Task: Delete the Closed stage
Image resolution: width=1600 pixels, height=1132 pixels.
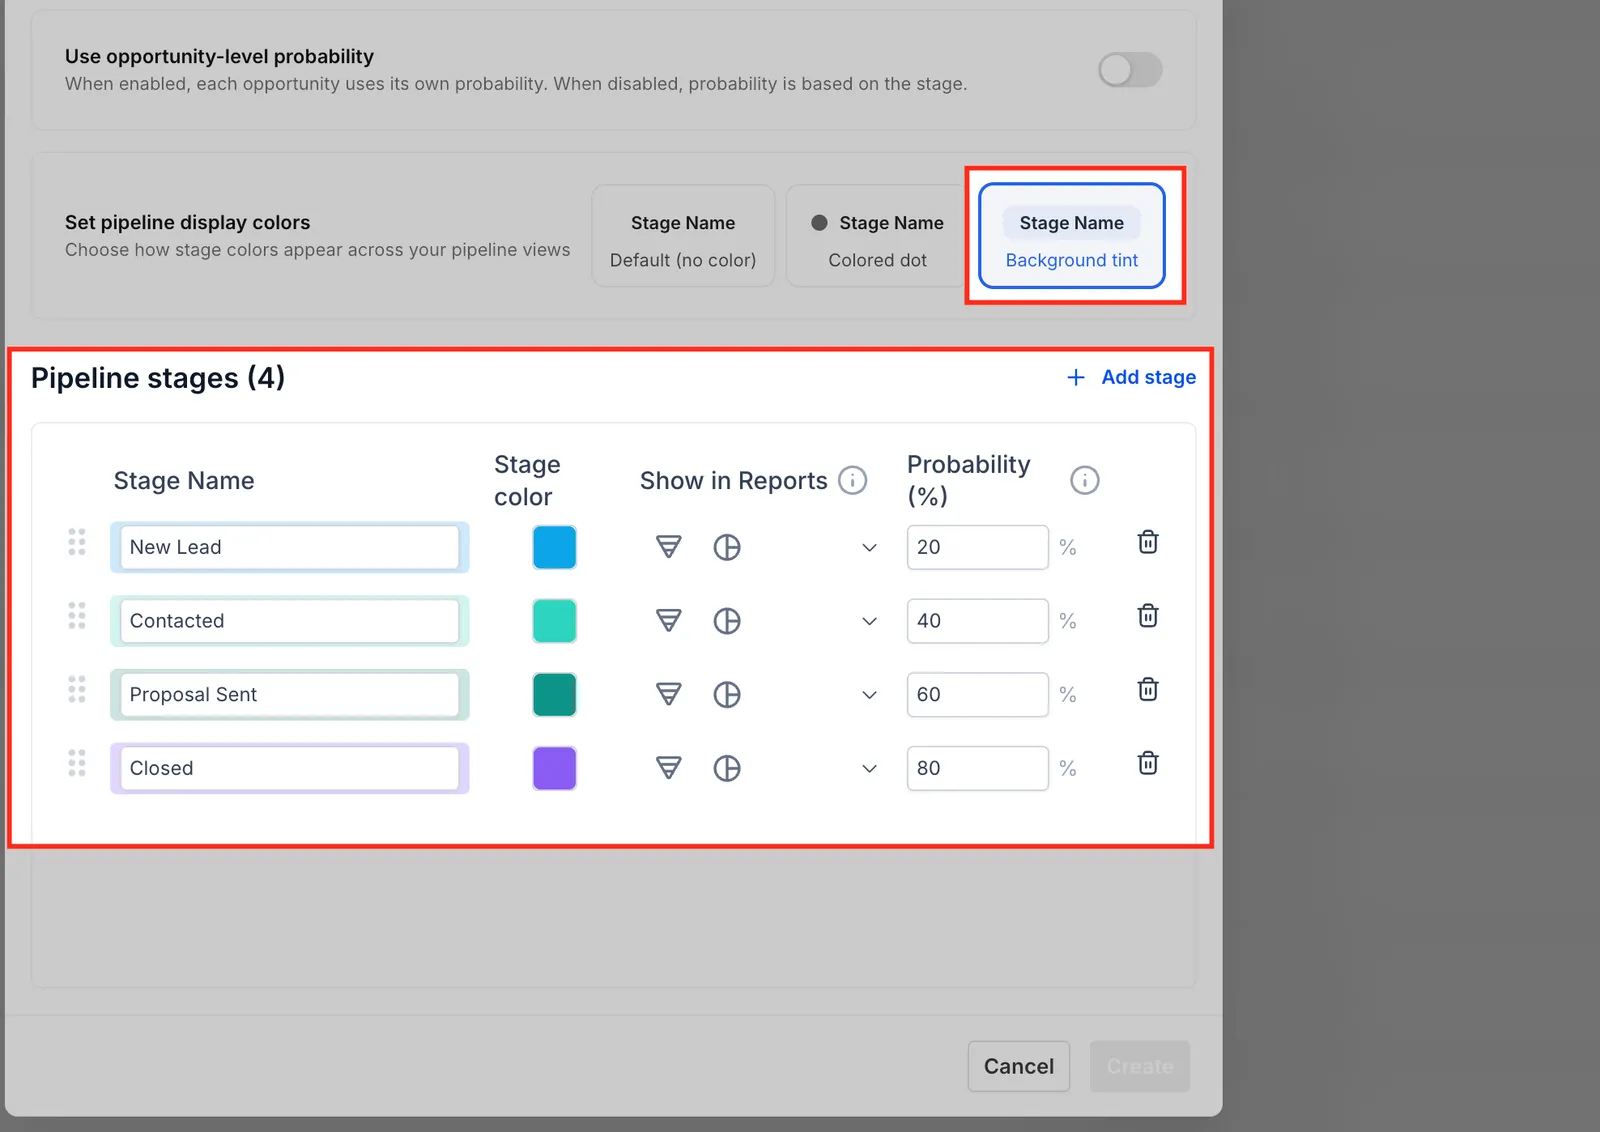Action: 1148,763
